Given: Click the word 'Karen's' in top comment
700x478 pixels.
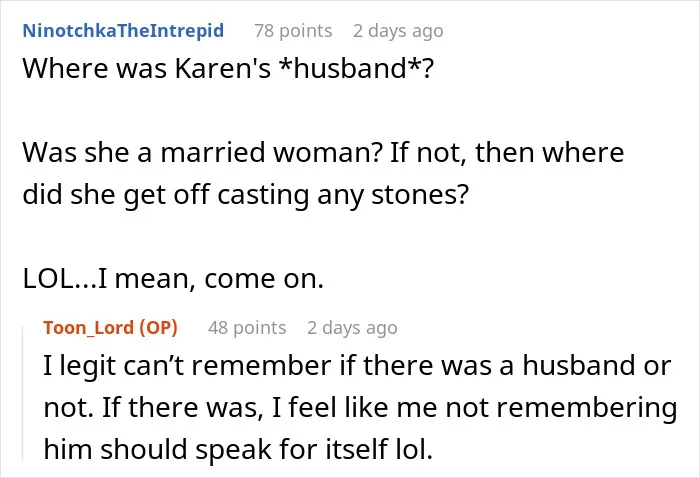Looking at the screenshot, I should click(x=222, y=68).
